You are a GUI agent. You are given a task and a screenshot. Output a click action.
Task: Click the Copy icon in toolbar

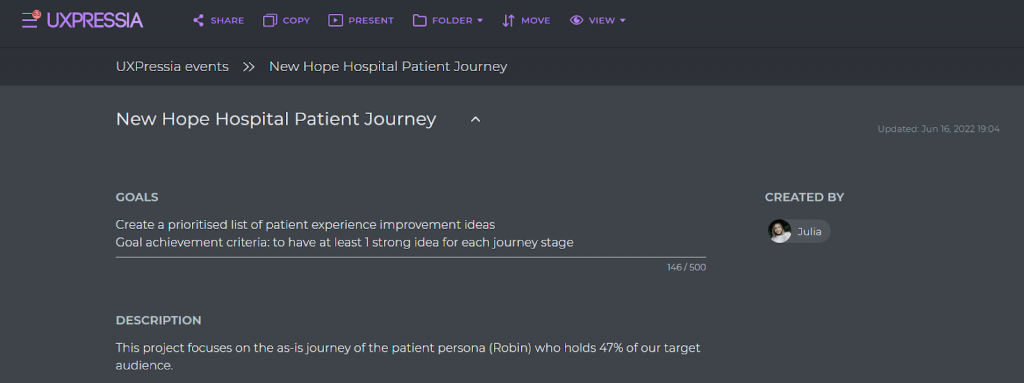tap(270, 20)
